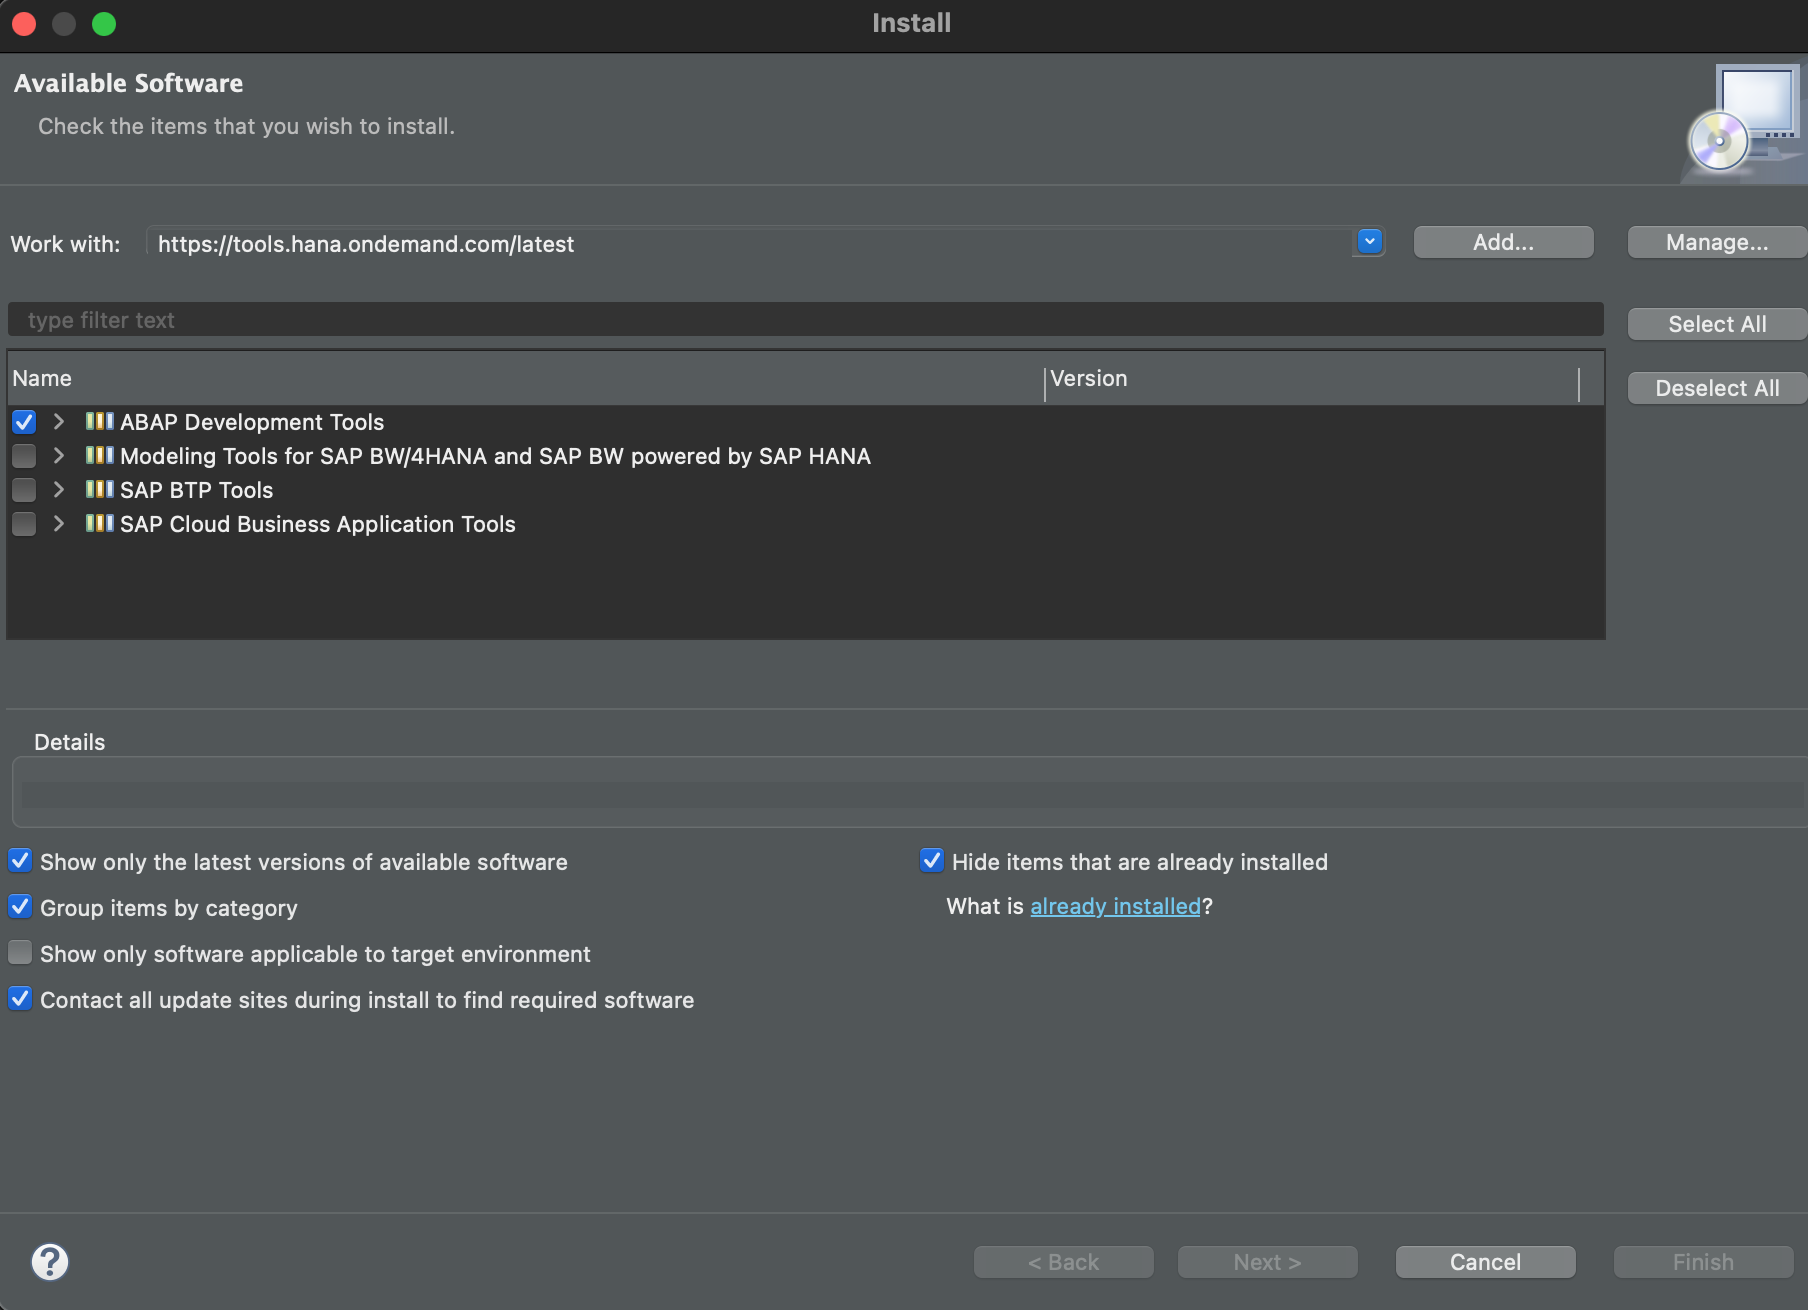Click the SAP Cloud Business Application Tools category icon
Viewport: 1808px width, 1310px height.
[99, 523]
